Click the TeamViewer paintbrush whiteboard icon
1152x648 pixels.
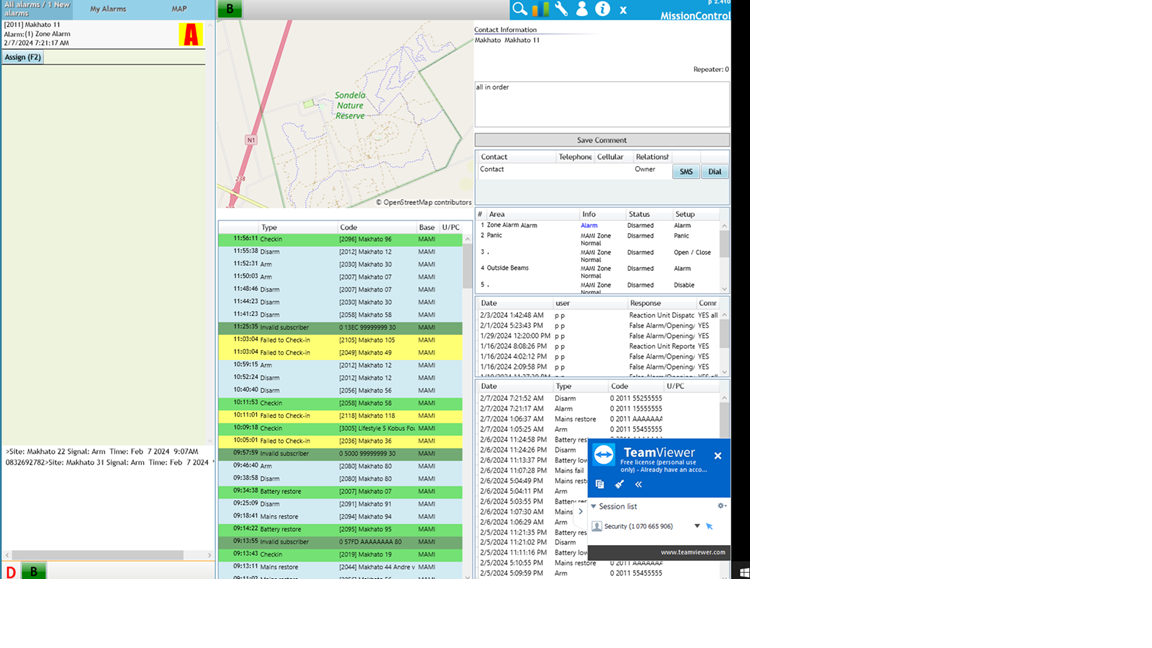(x=619, y=484)
